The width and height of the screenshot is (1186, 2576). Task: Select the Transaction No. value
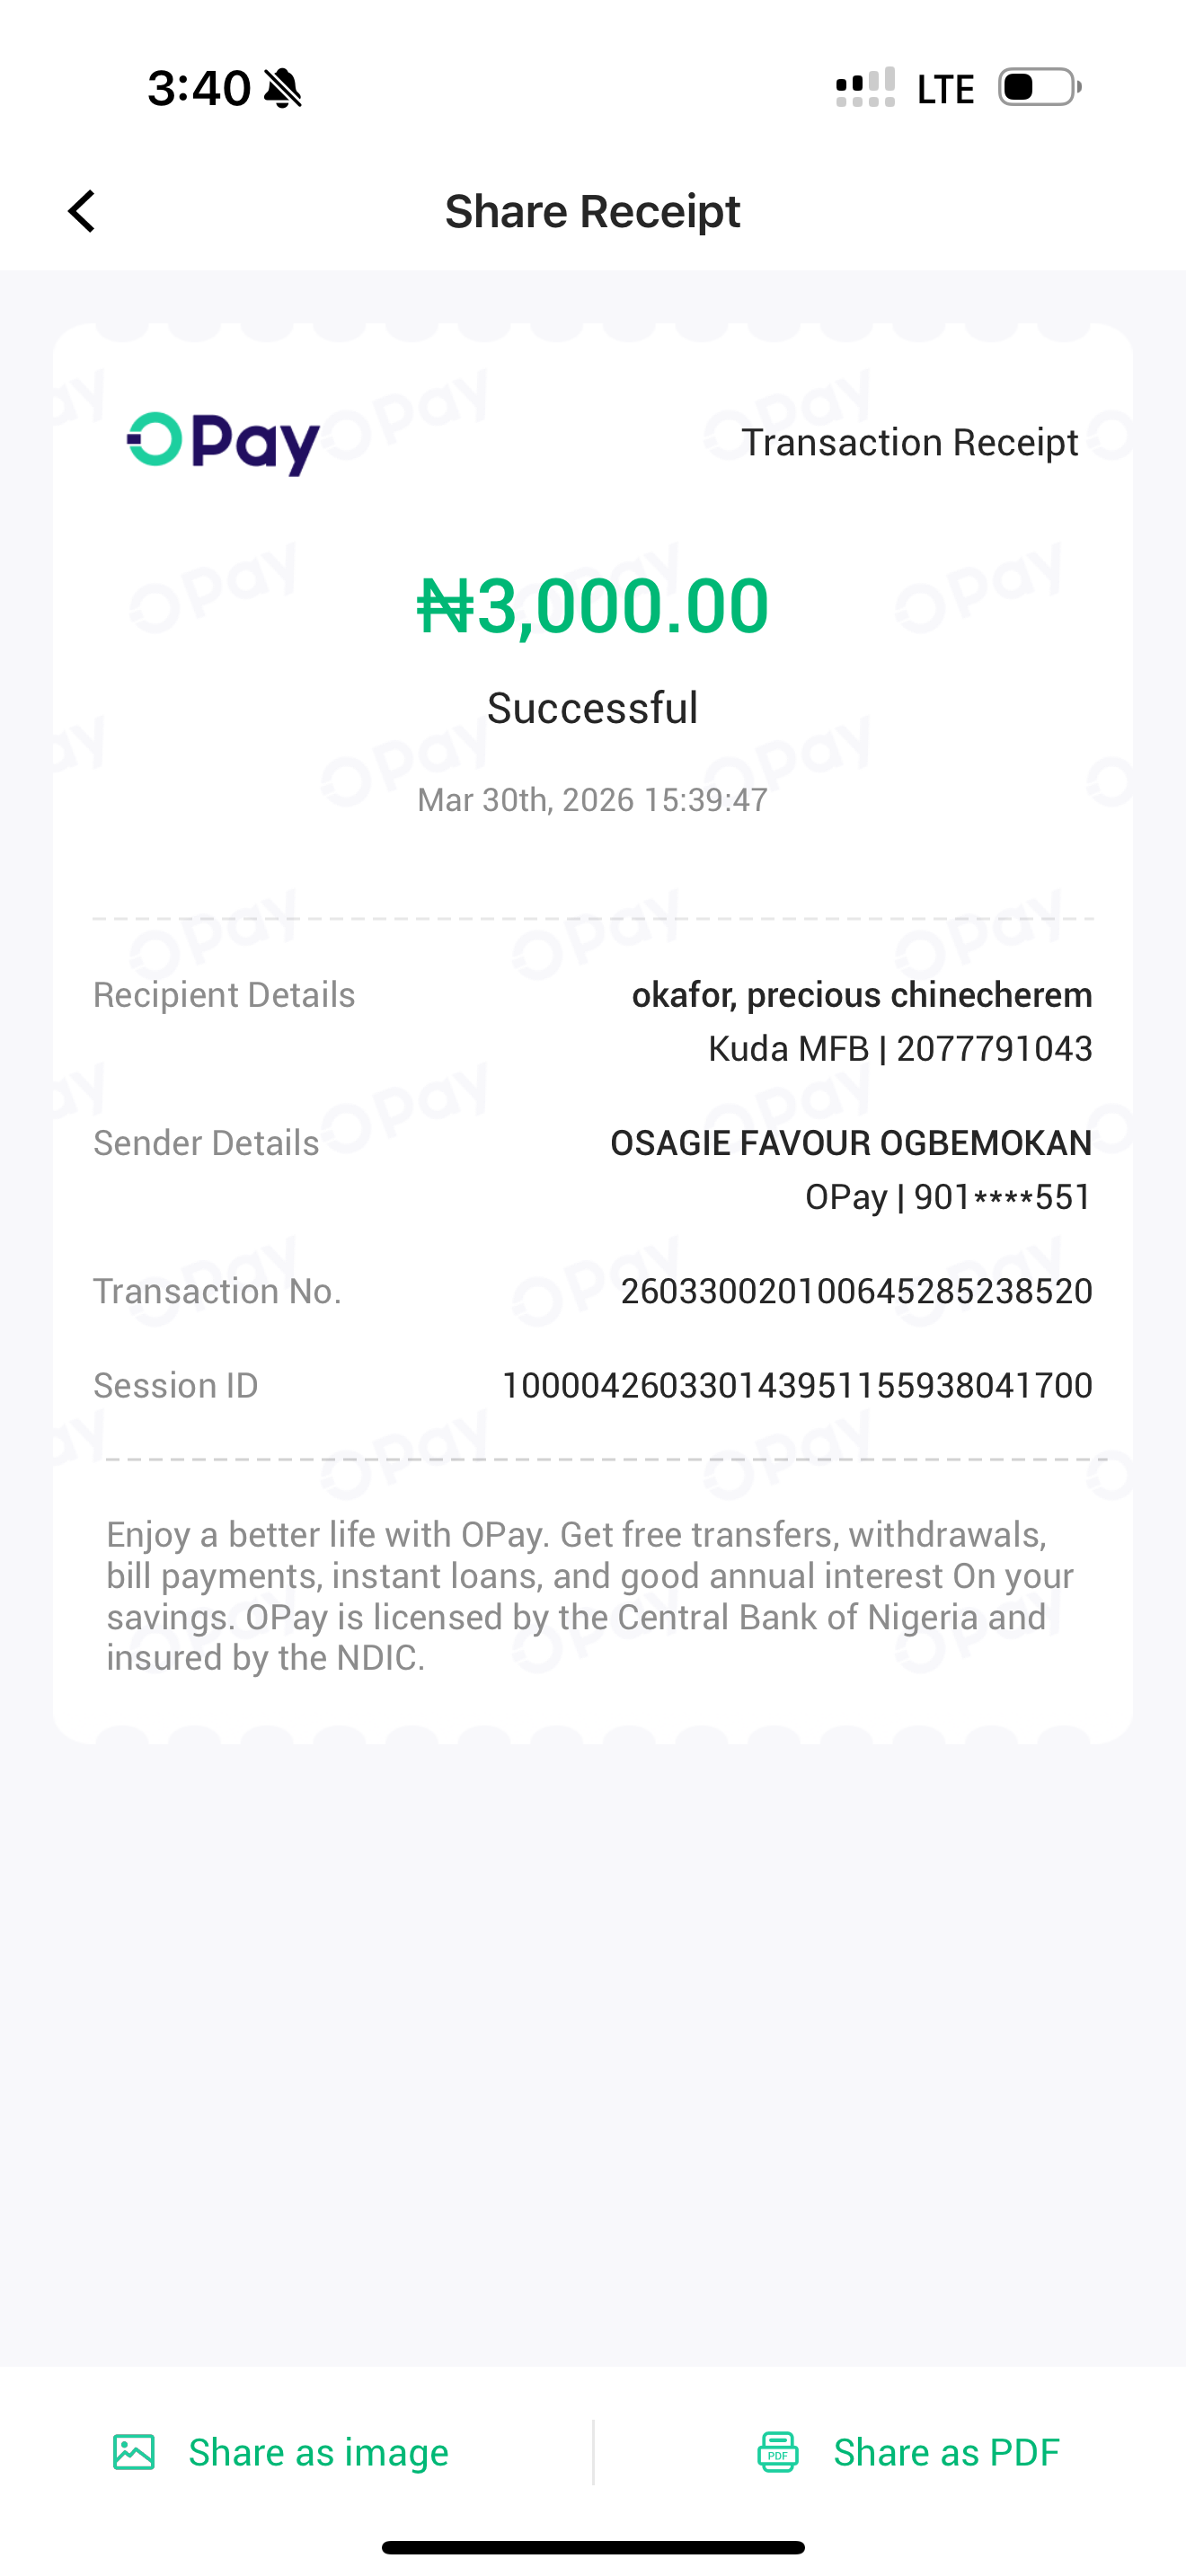click(x=856, y=1291)
